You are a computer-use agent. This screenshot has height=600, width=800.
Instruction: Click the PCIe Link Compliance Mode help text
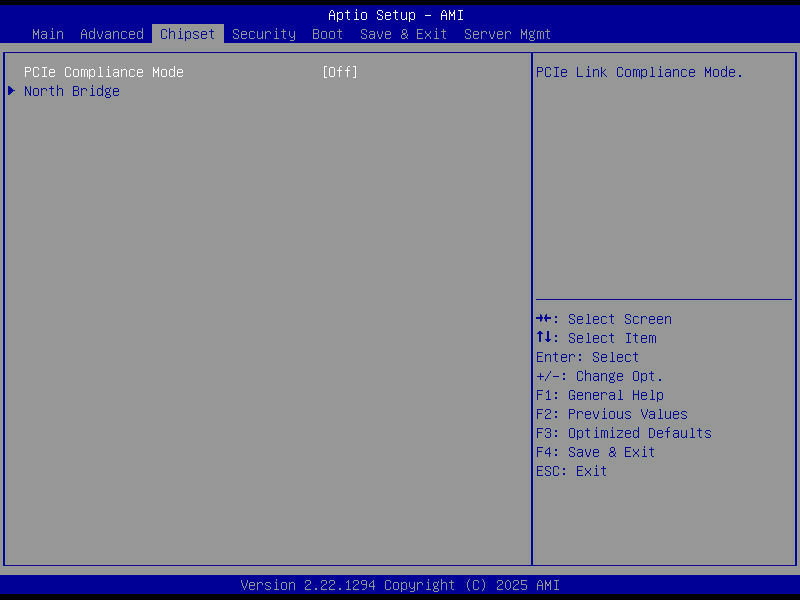638,71
